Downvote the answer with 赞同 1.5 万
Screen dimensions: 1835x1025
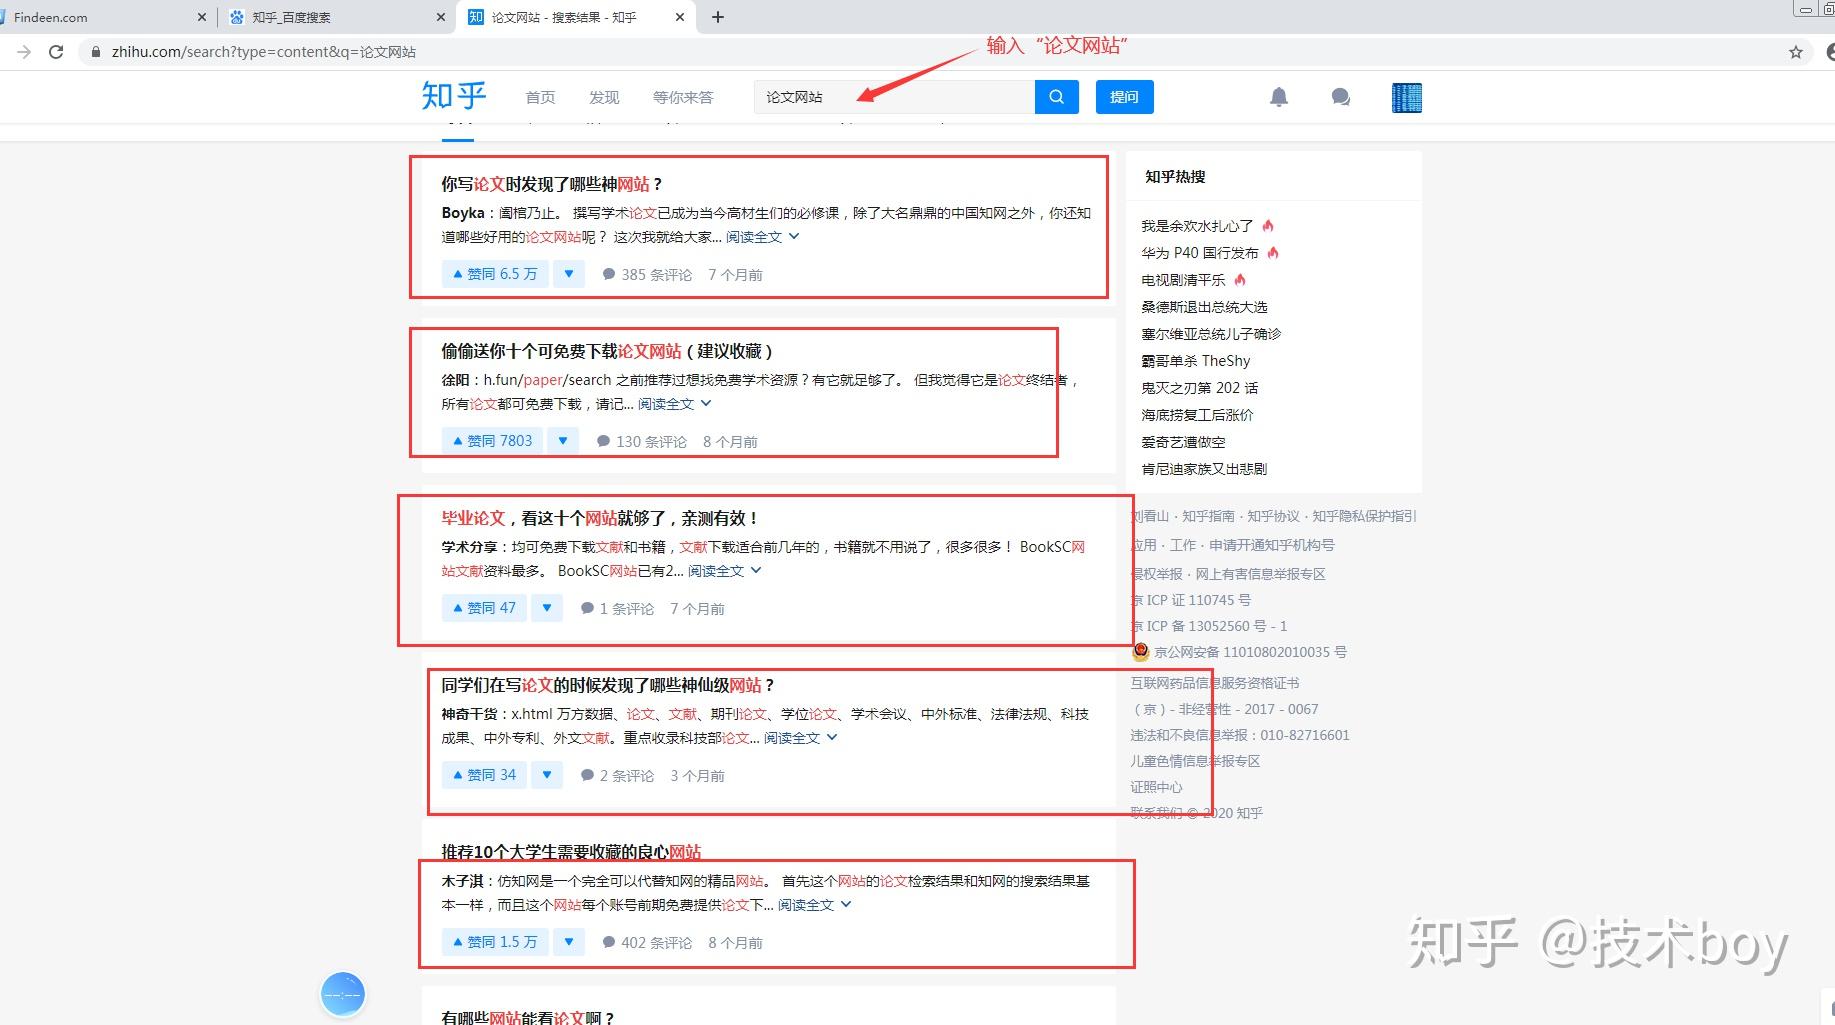tap(569, 942)
